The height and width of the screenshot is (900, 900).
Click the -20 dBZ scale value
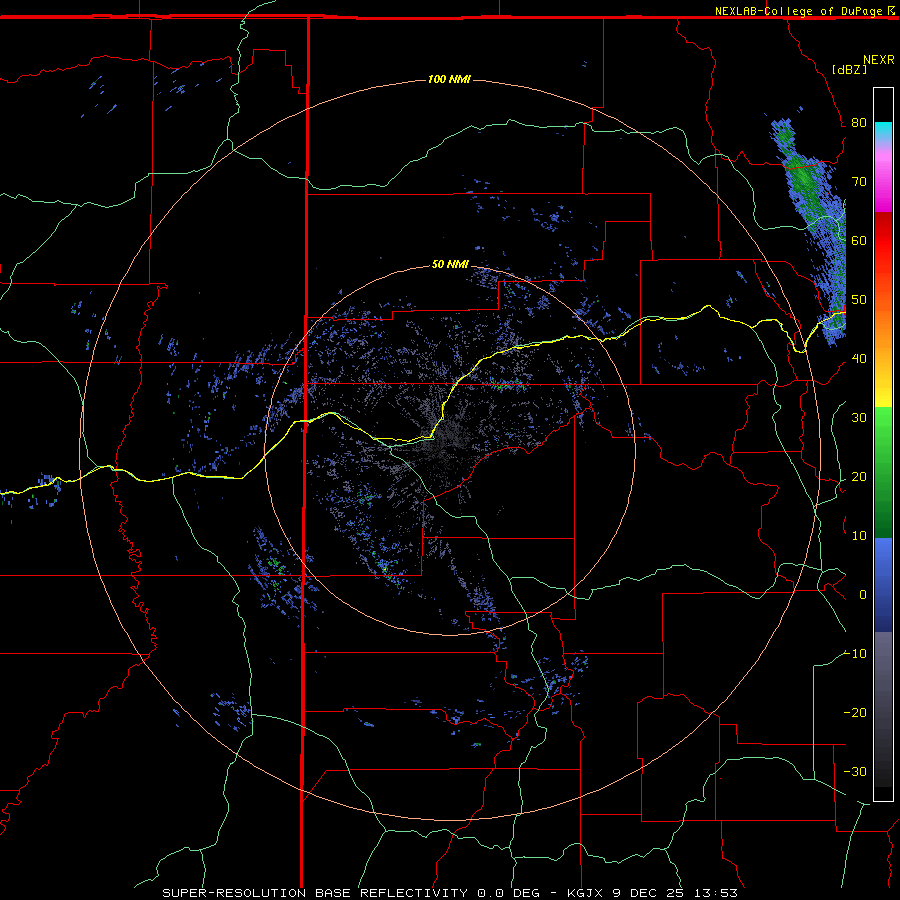pyautogui.click(x=855, y=713)
